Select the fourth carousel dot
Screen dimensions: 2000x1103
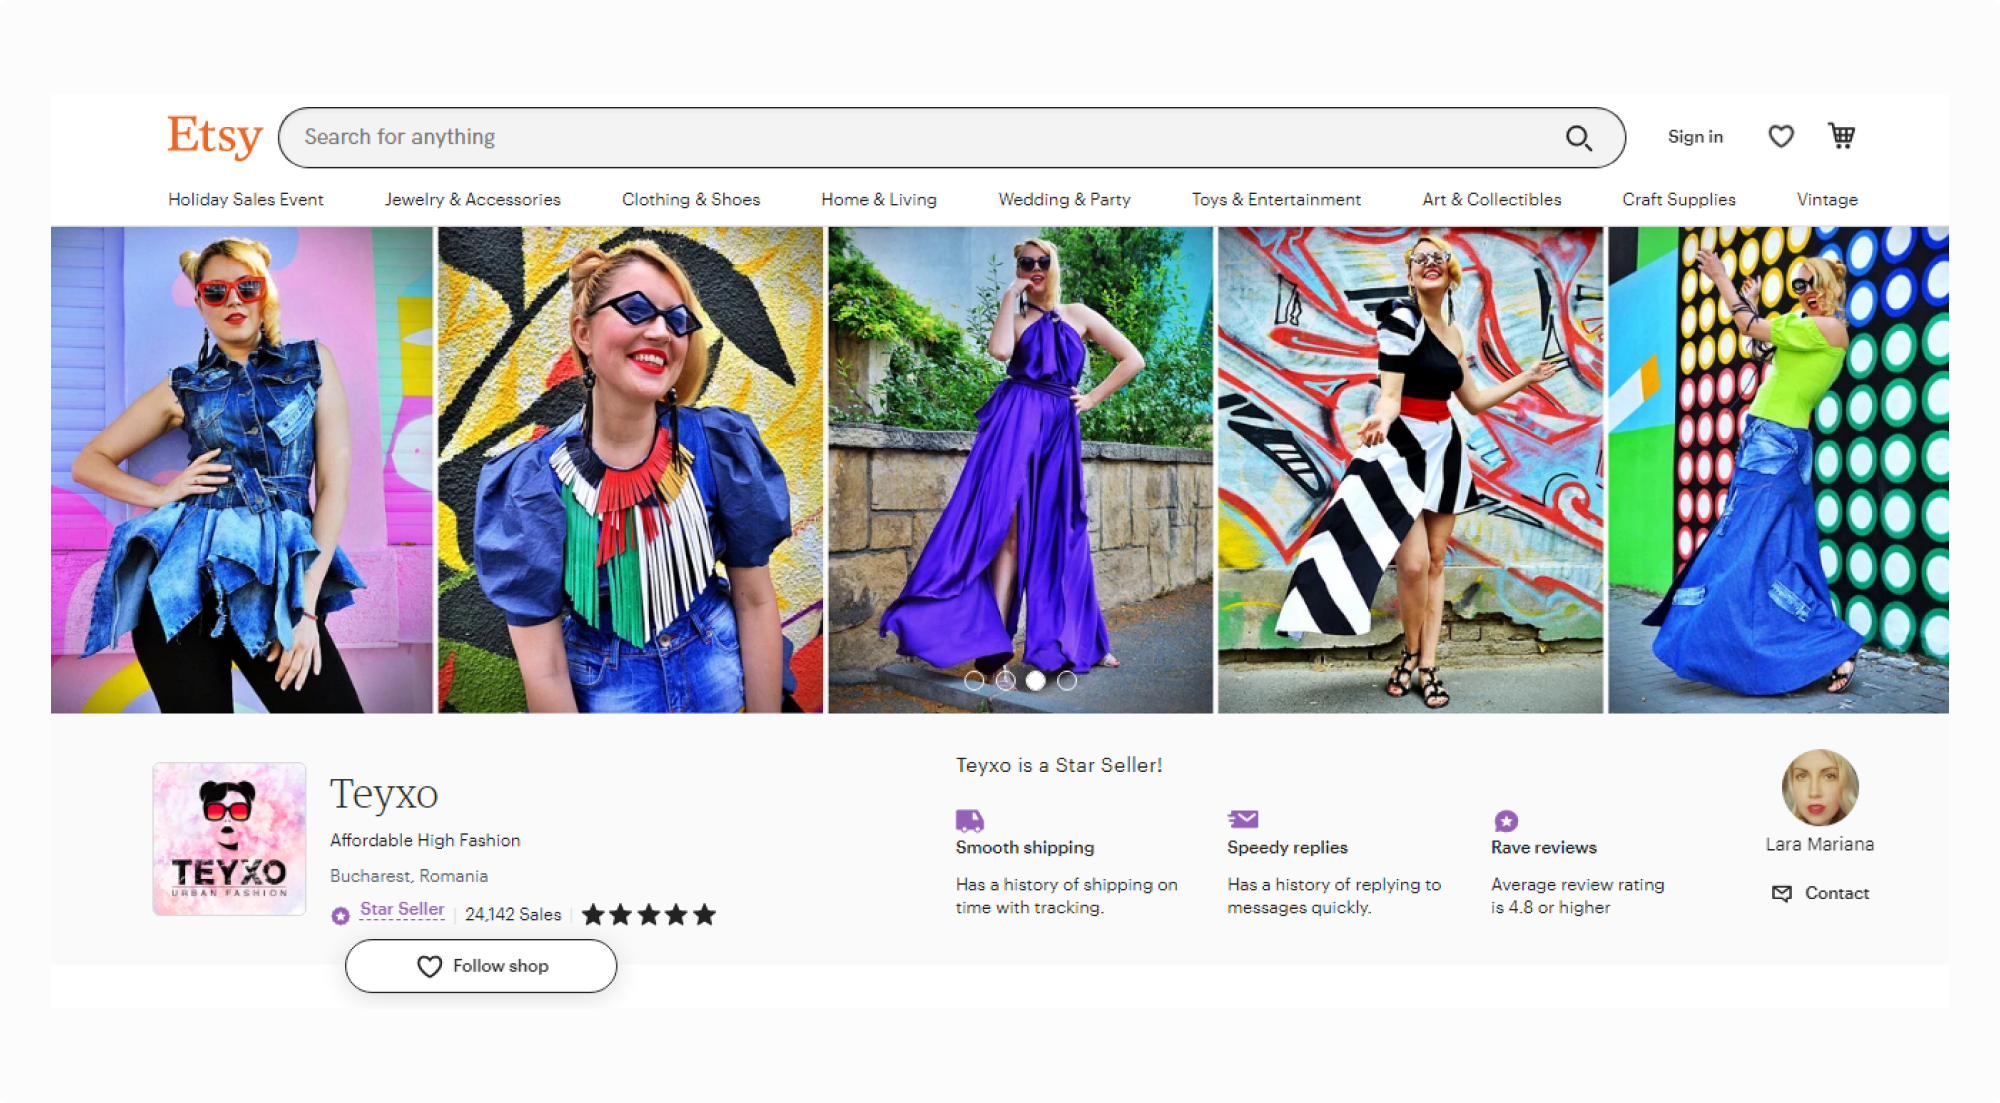pos(1067,681)
